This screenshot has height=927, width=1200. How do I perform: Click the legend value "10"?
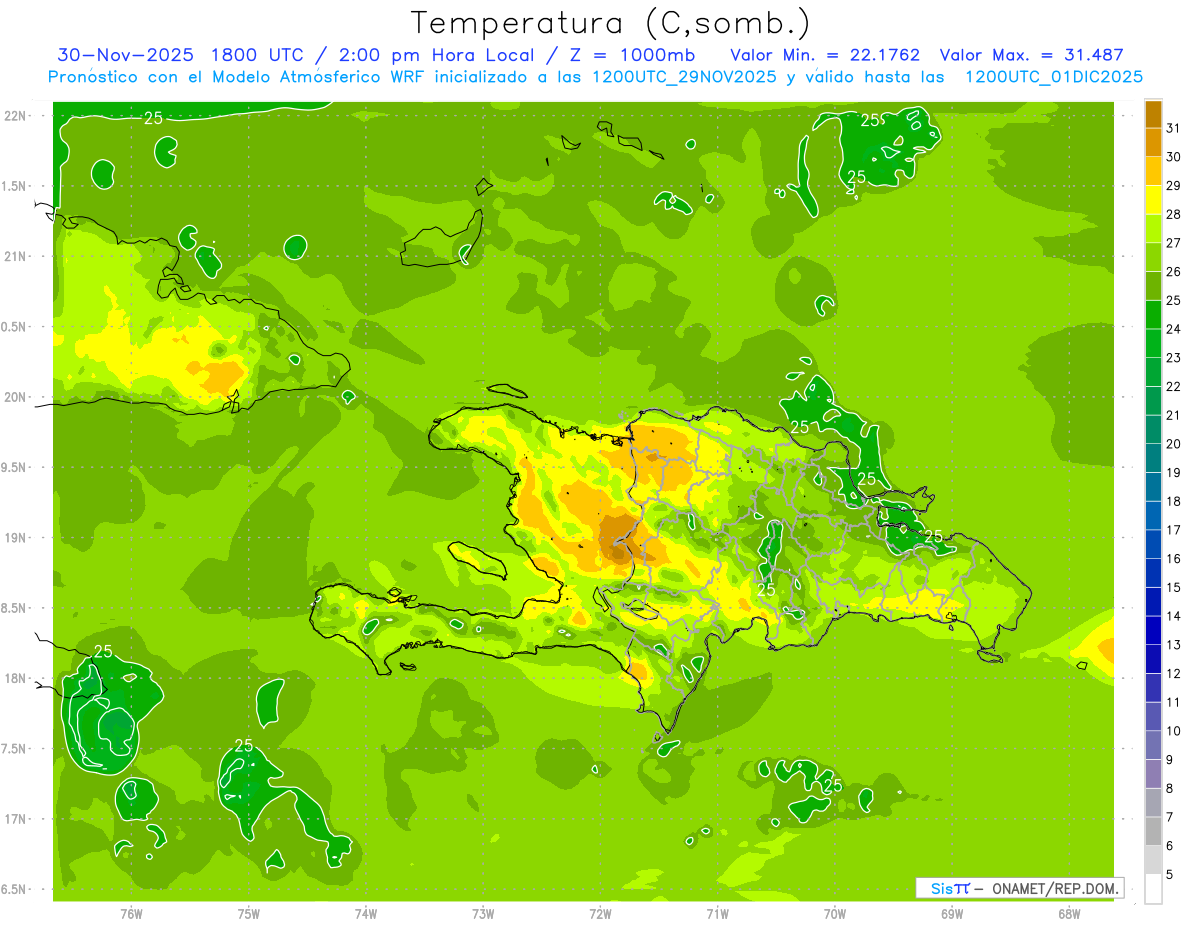click(1174, 731)
